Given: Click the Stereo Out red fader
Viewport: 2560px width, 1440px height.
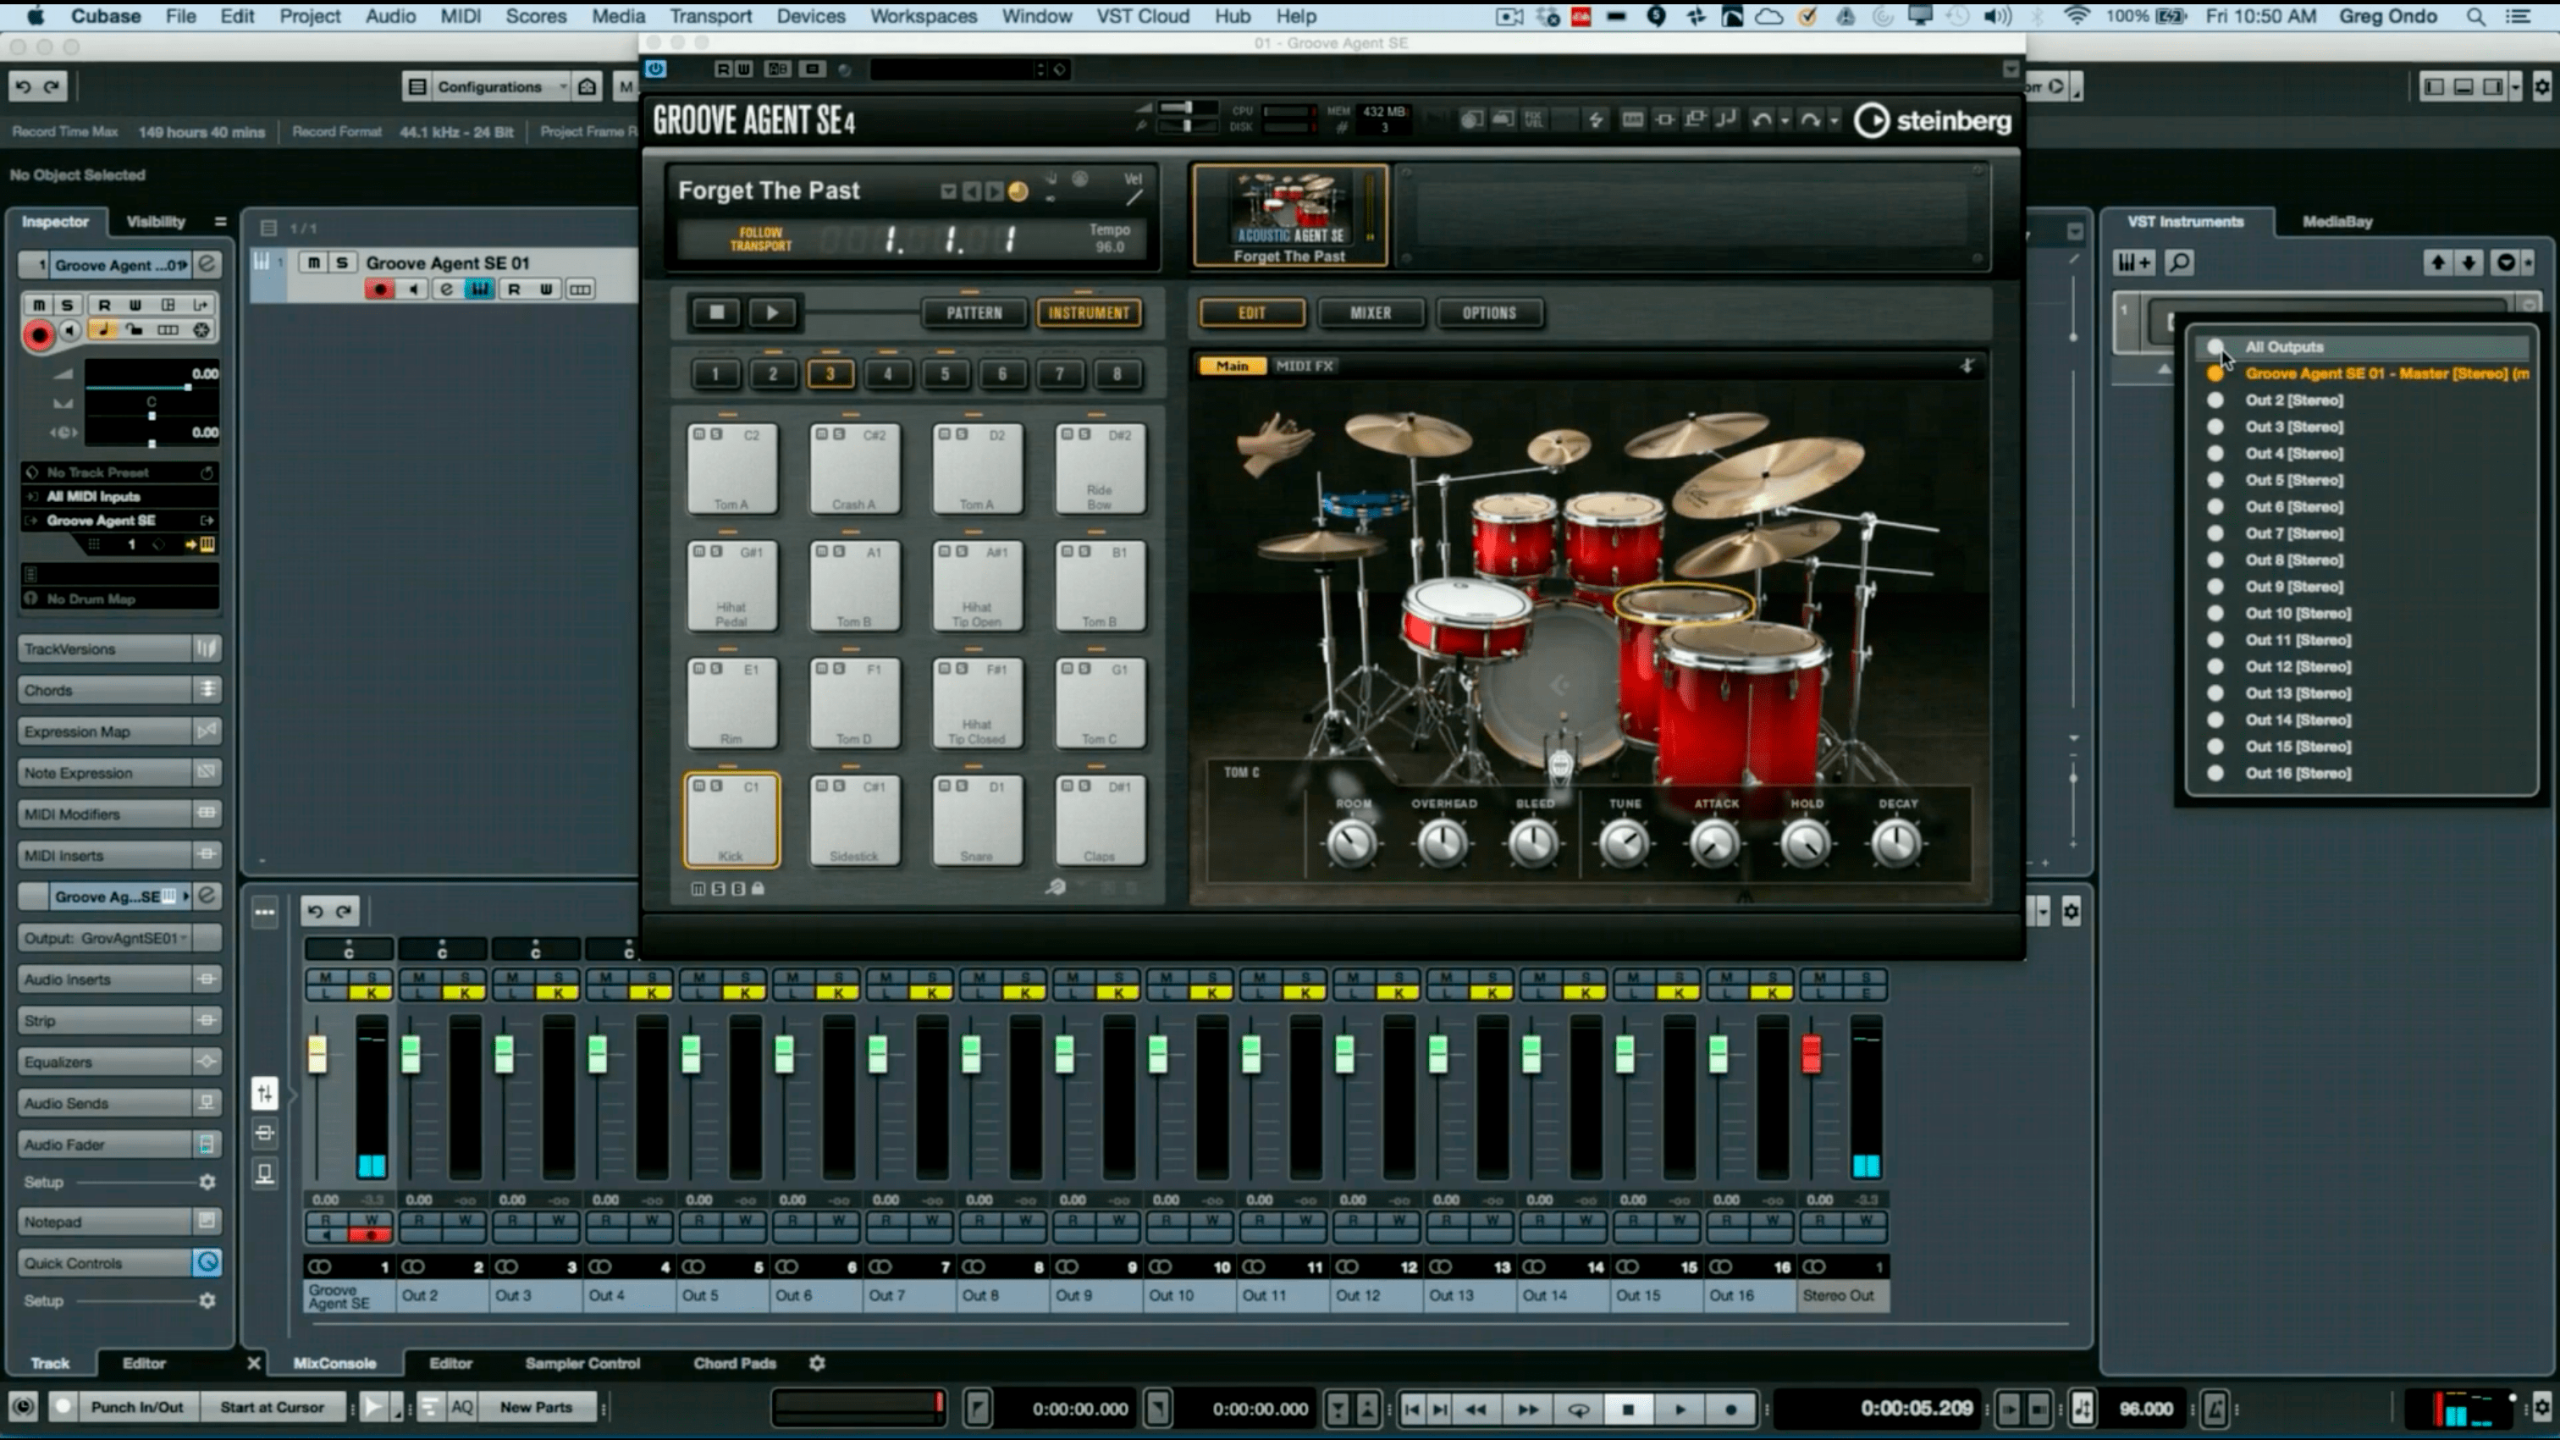Looking at the screenshot, I should (1811, 1056).
